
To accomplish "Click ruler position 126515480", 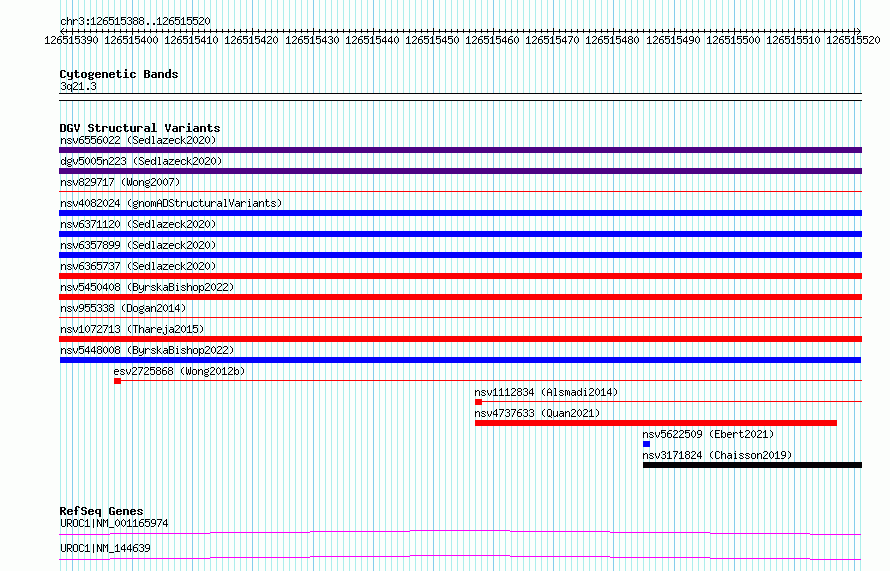I will [x=612, y=40].
